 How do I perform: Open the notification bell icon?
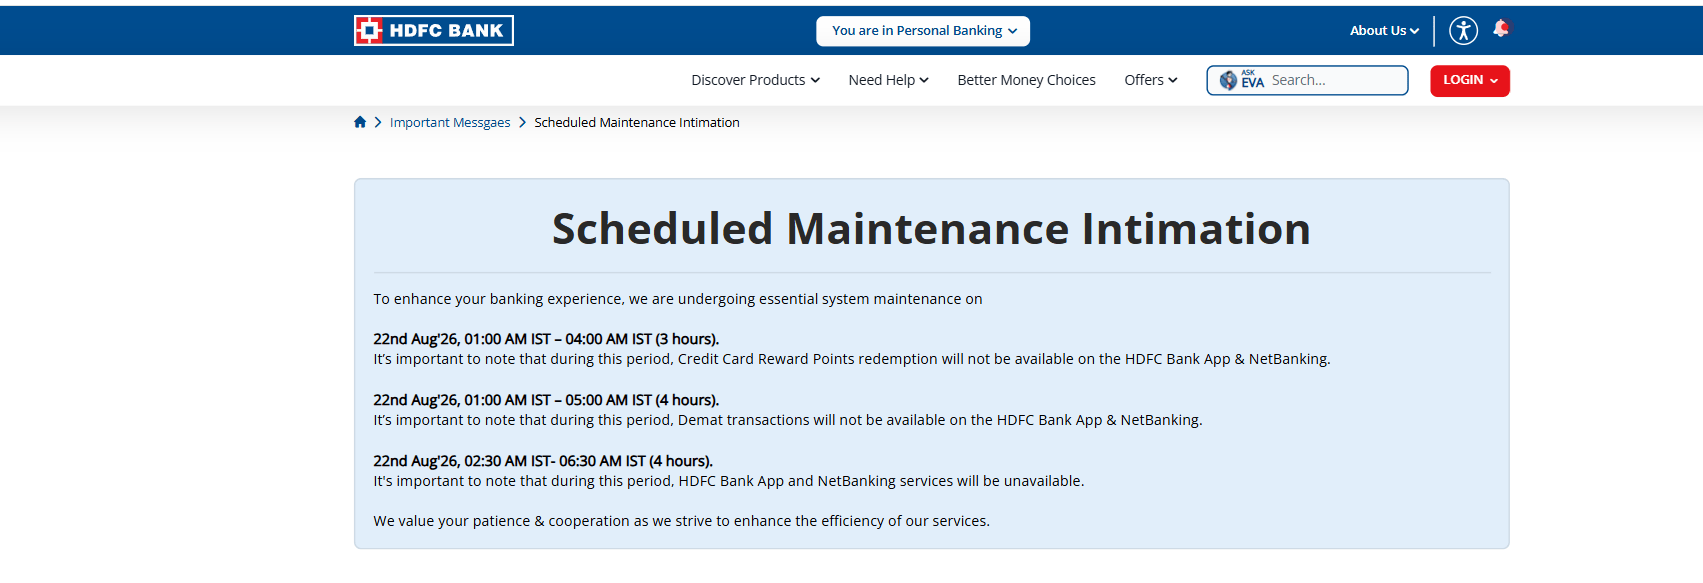pos(1501,28)
